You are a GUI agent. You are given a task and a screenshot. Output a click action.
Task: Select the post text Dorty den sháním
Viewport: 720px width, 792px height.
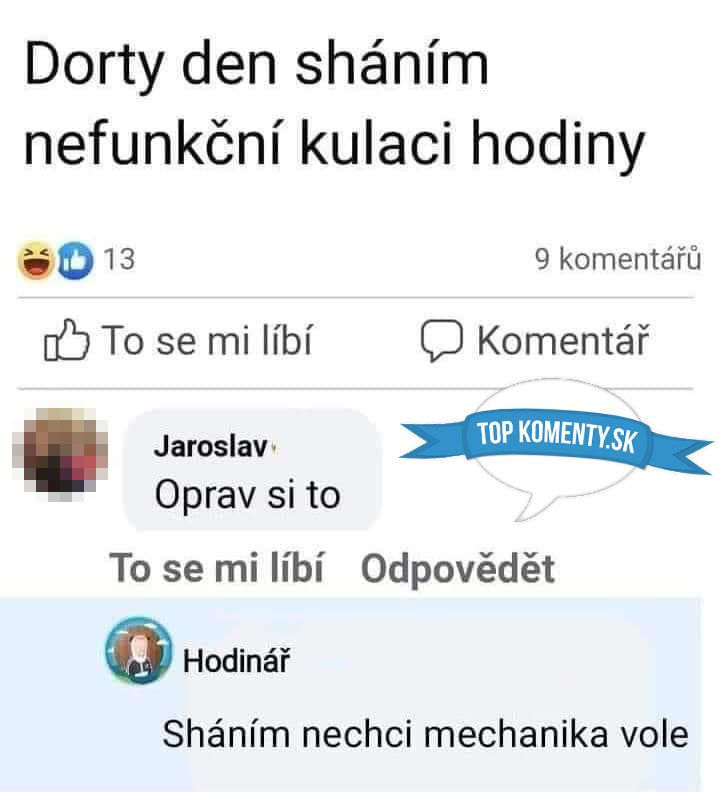tap(257, 65)
